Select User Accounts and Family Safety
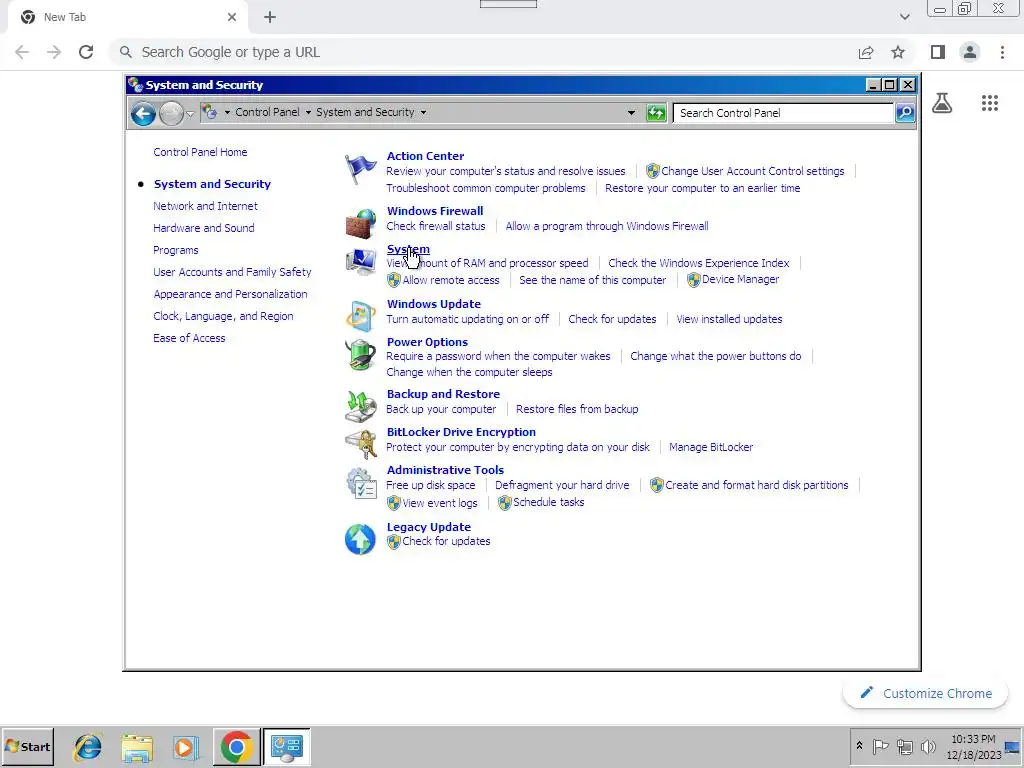Image resolution: width=1024 pixels, height=768 pixels. [232, 272]
